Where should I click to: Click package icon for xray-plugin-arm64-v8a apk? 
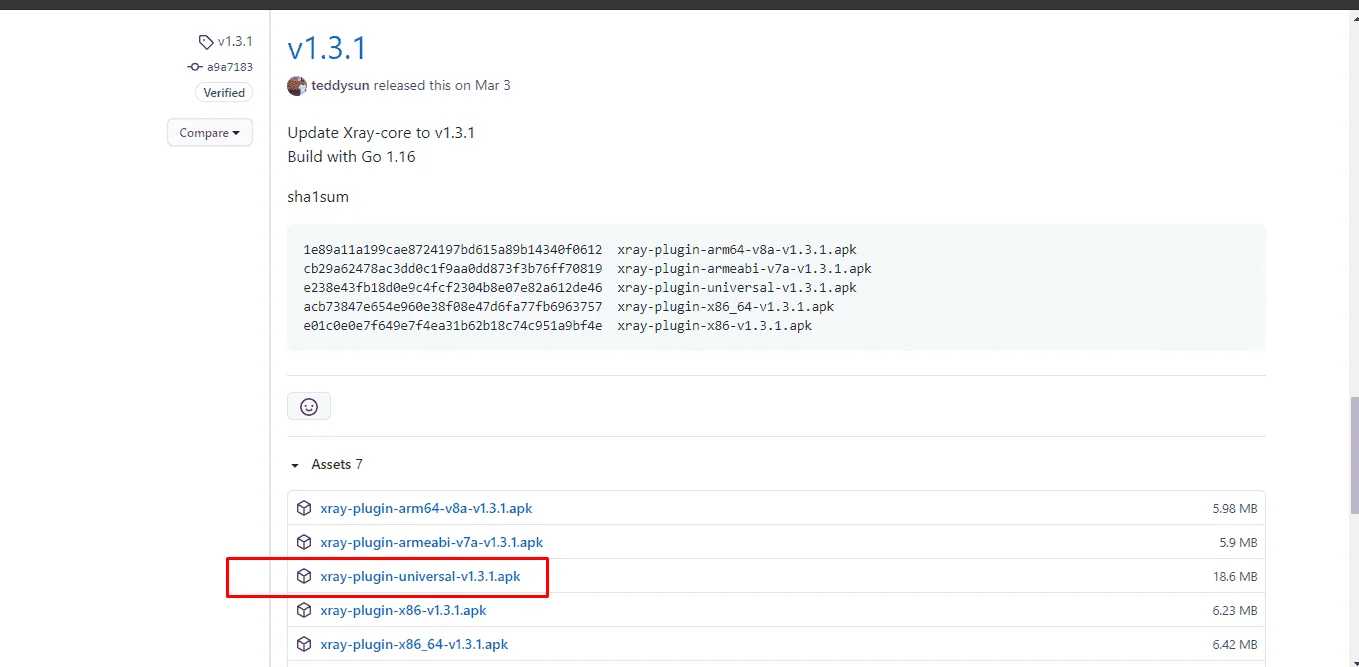(304, 508)
